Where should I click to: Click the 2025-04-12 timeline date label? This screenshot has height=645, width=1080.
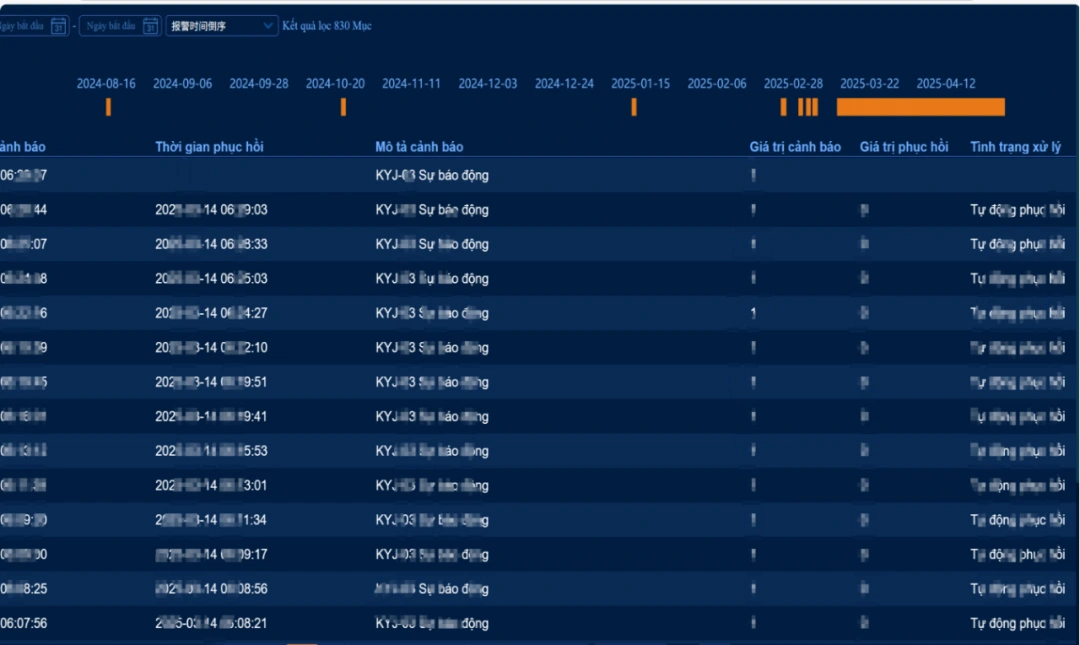pyautogui.click(x=946, y=83)
